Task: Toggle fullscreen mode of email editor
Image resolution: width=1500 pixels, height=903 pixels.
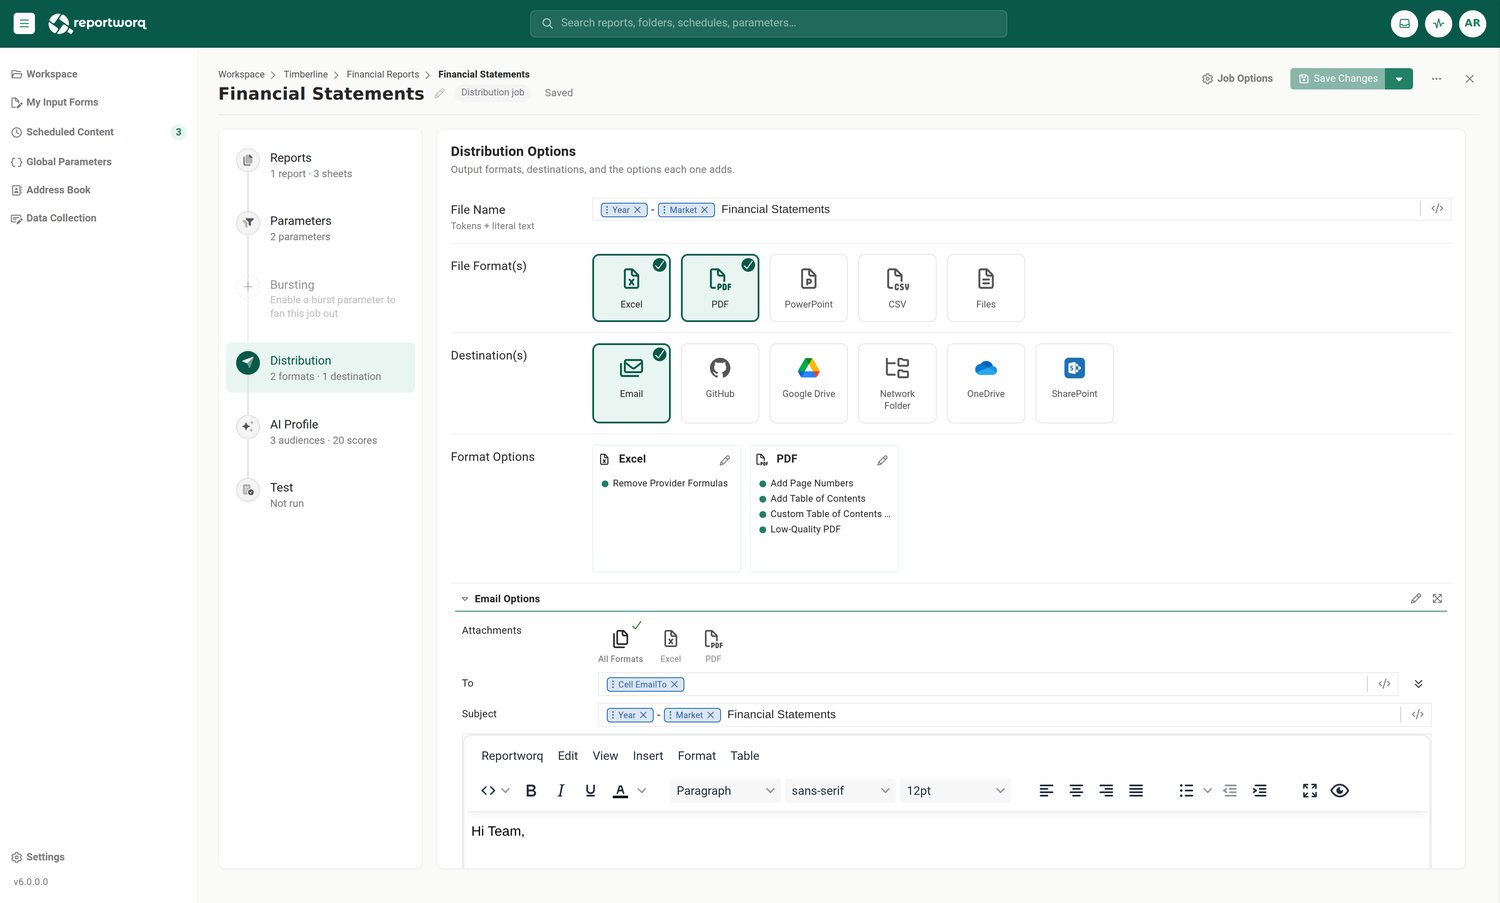Action: point(1310,791)
